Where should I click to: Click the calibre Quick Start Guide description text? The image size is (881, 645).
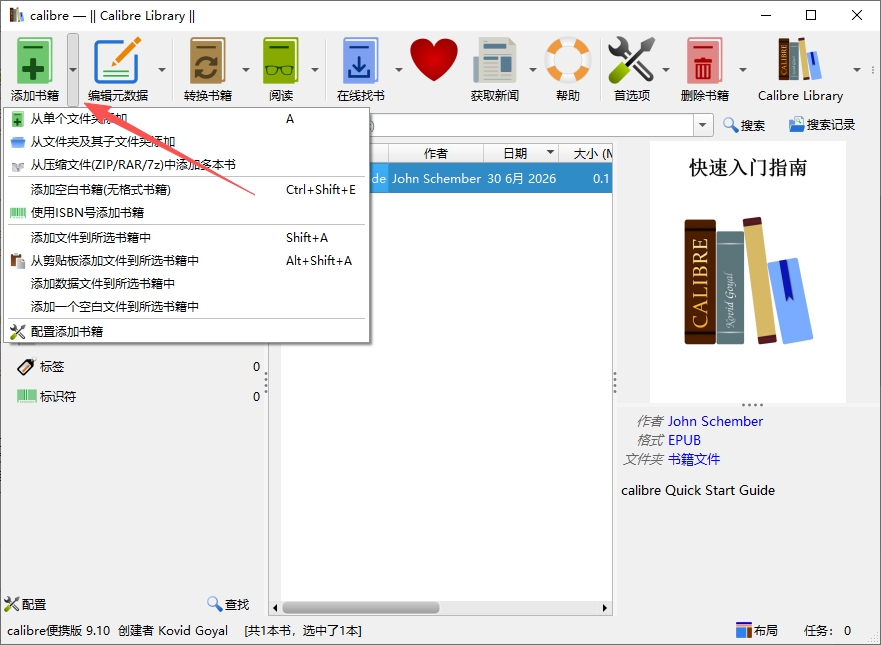pyautogui.click(x=698, y=490)
